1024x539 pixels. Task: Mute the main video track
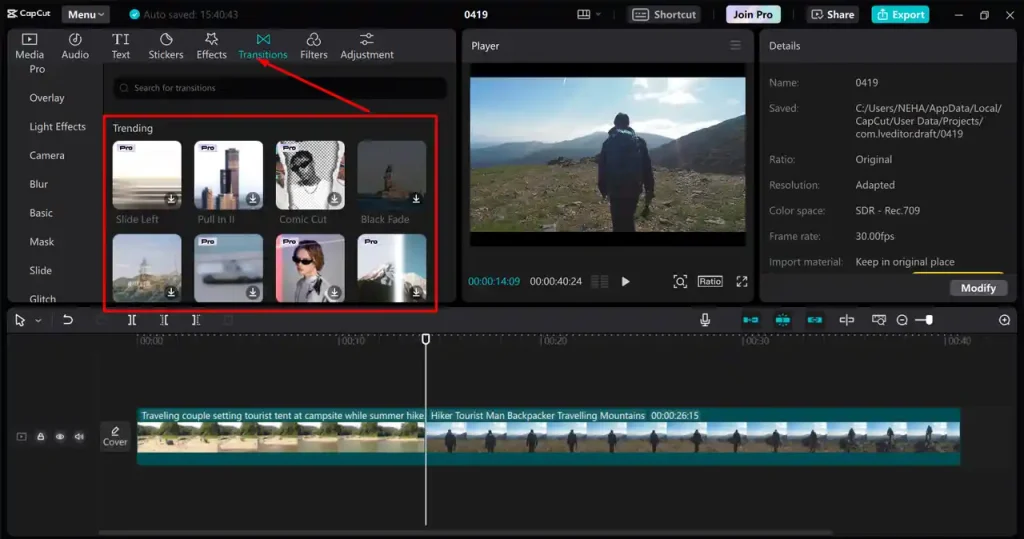(x=79, y=436)
